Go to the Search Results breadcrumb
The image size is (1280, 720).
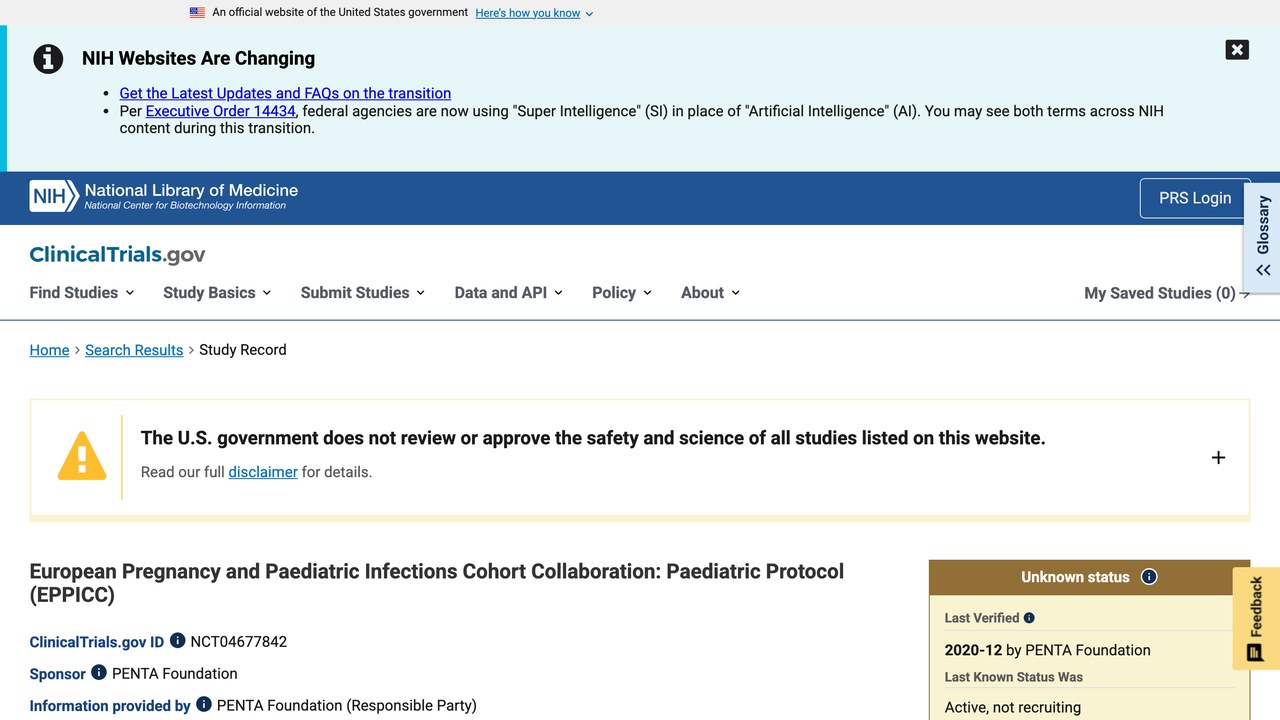click(x=134, y=350)
